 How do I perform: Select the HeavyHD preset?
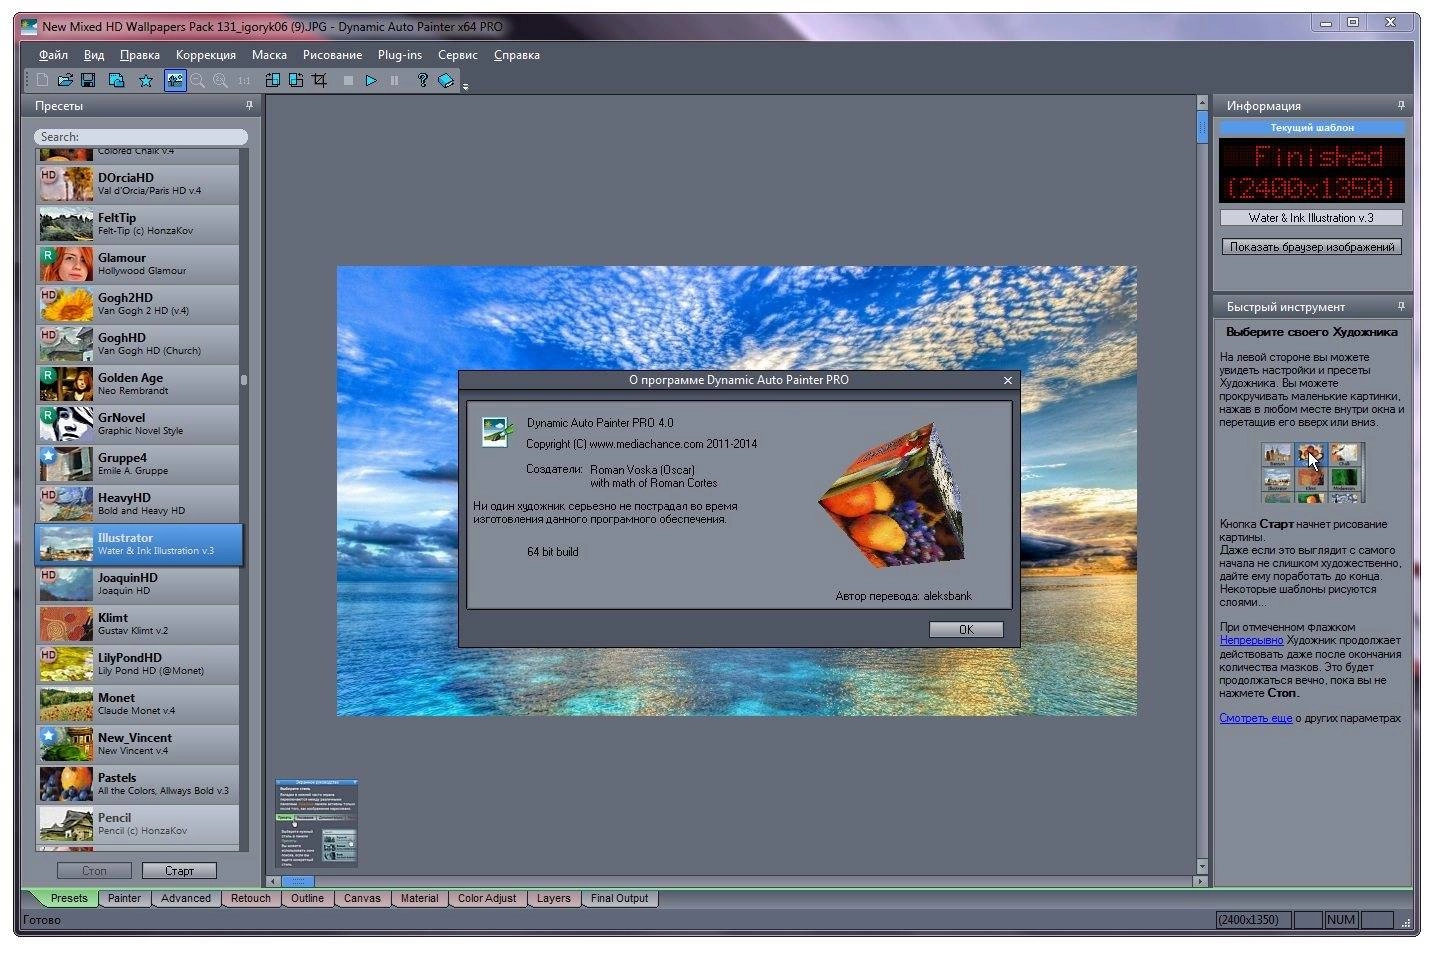click(x=138, y=504)
